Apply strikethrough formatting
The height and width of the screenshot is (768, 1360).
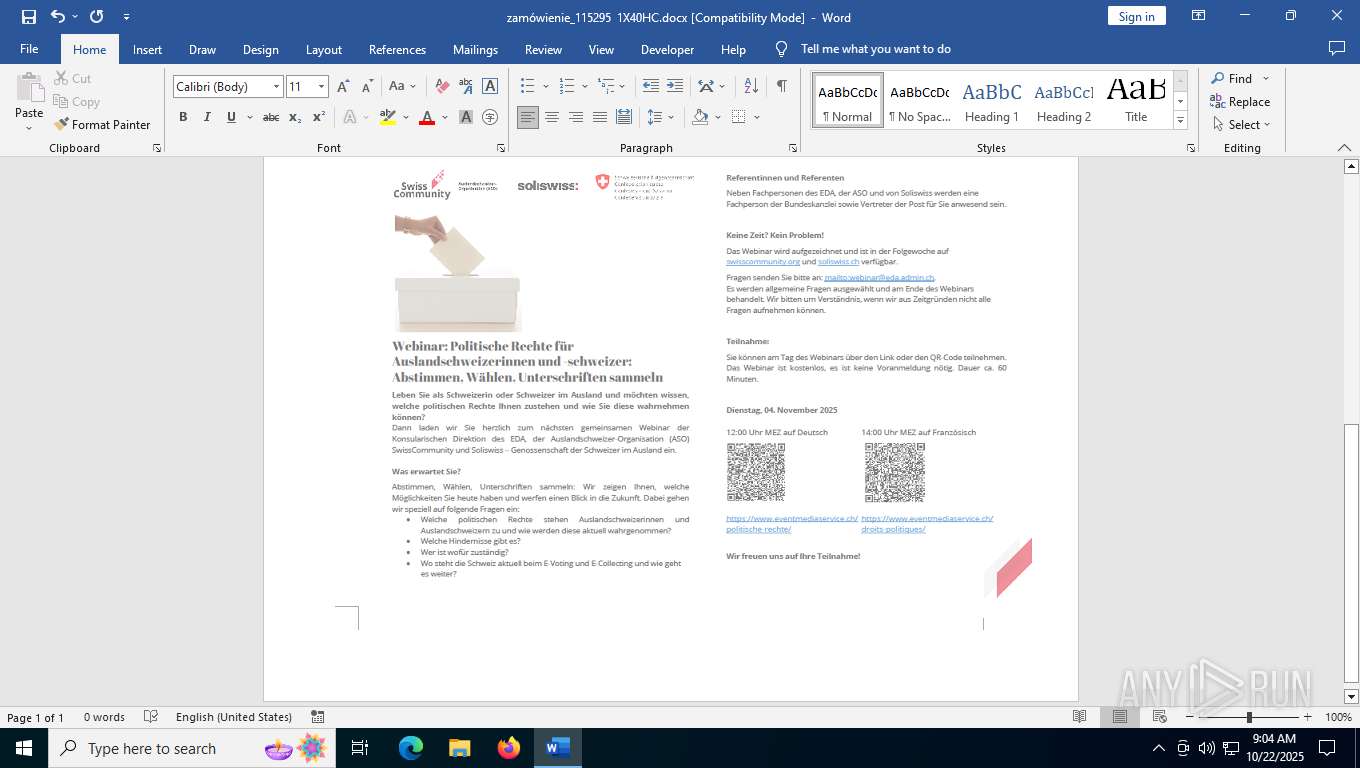[x=271, y=117]
